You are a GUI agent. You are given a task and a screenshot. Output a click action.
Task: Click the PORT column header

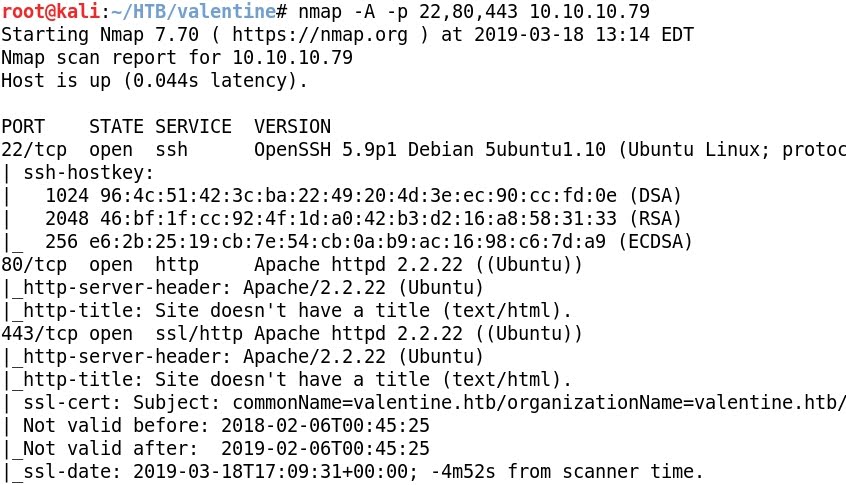click(x=23, y=126)
